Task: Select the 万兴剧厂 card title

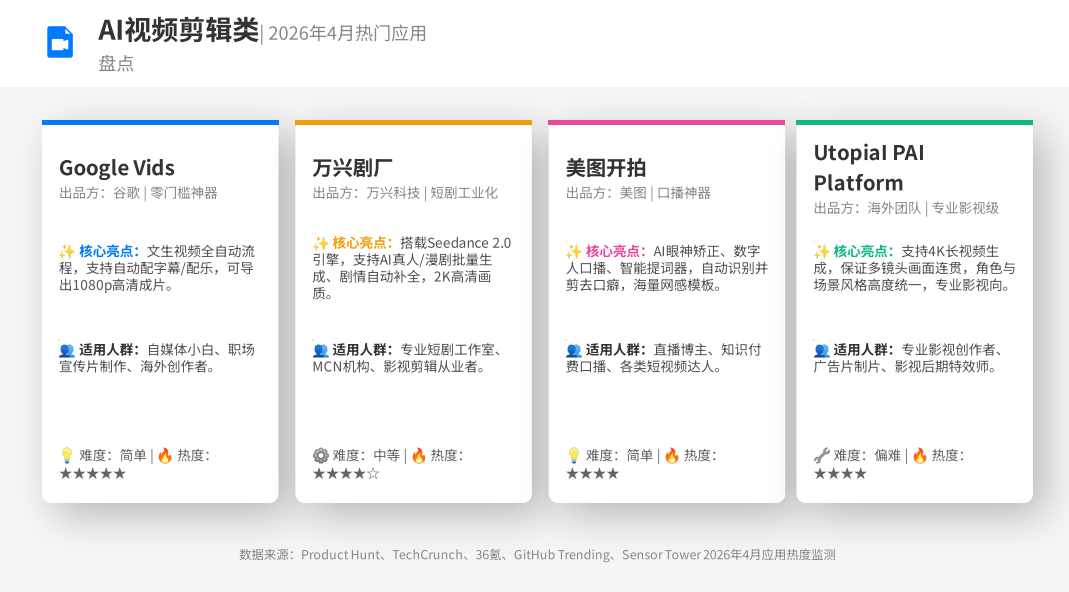Action: coord(352,168)
